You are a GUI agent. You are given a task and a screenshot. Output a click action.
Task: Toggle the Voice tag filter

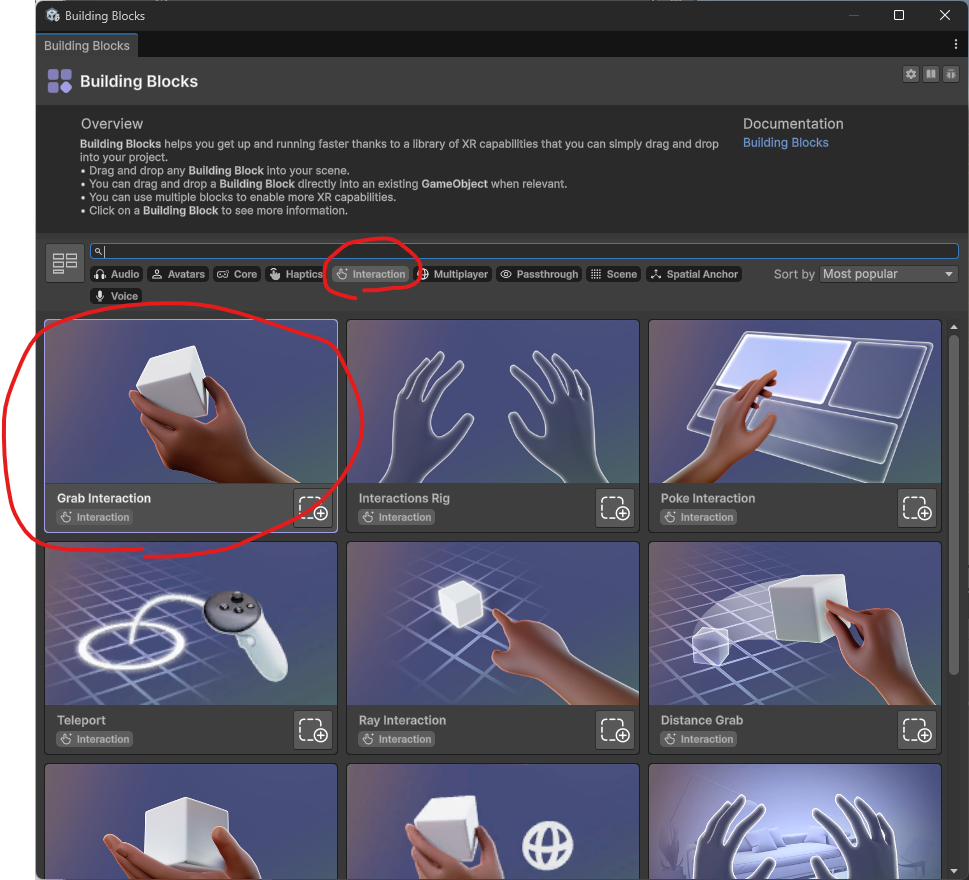pos(116,296)
